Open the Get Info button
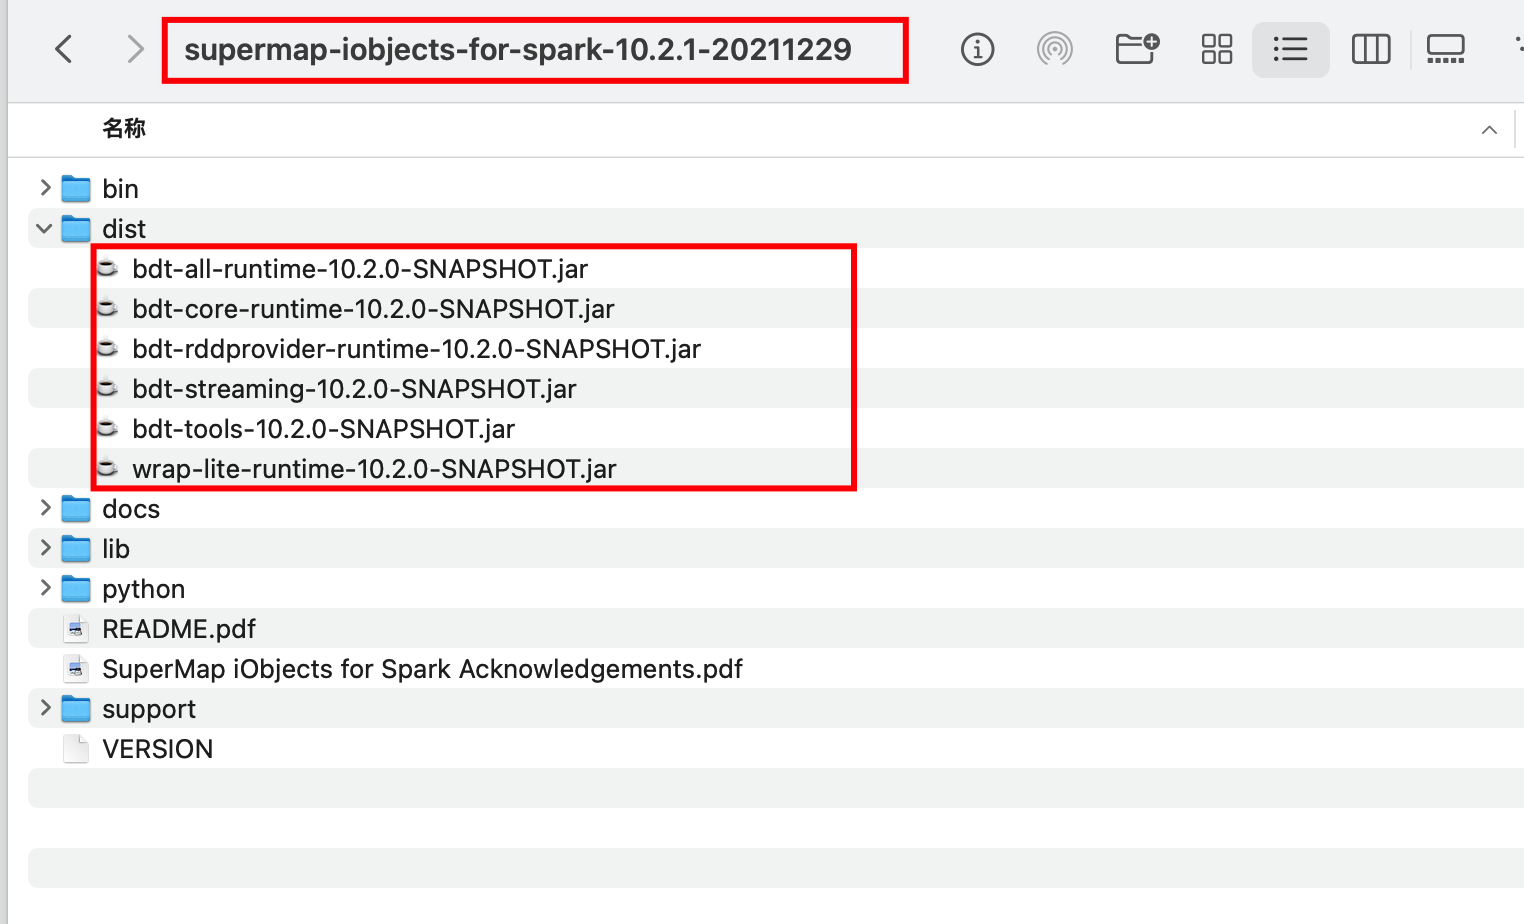1524x924 pixels. (977, 49)
